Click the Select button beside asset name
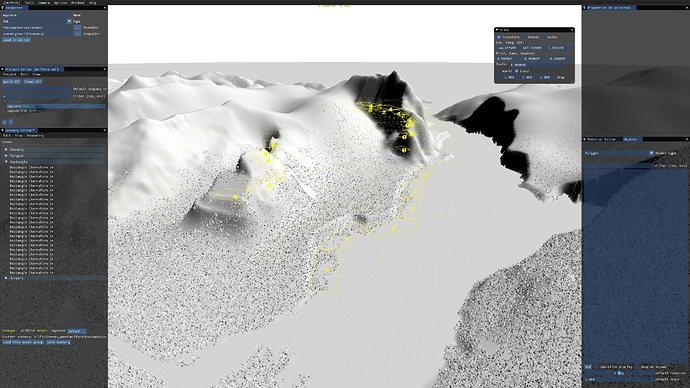The height and width of the screenshot is (388, 690). pyautogui.click(x=77, y=331)
